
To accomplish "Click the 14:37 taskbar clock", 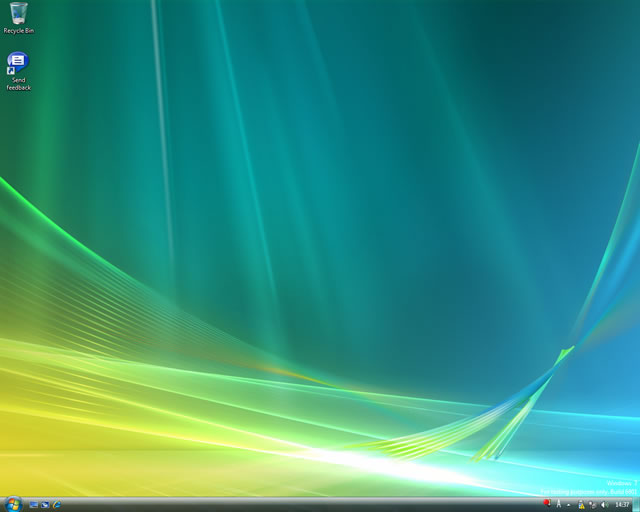I will pos(622,505).
